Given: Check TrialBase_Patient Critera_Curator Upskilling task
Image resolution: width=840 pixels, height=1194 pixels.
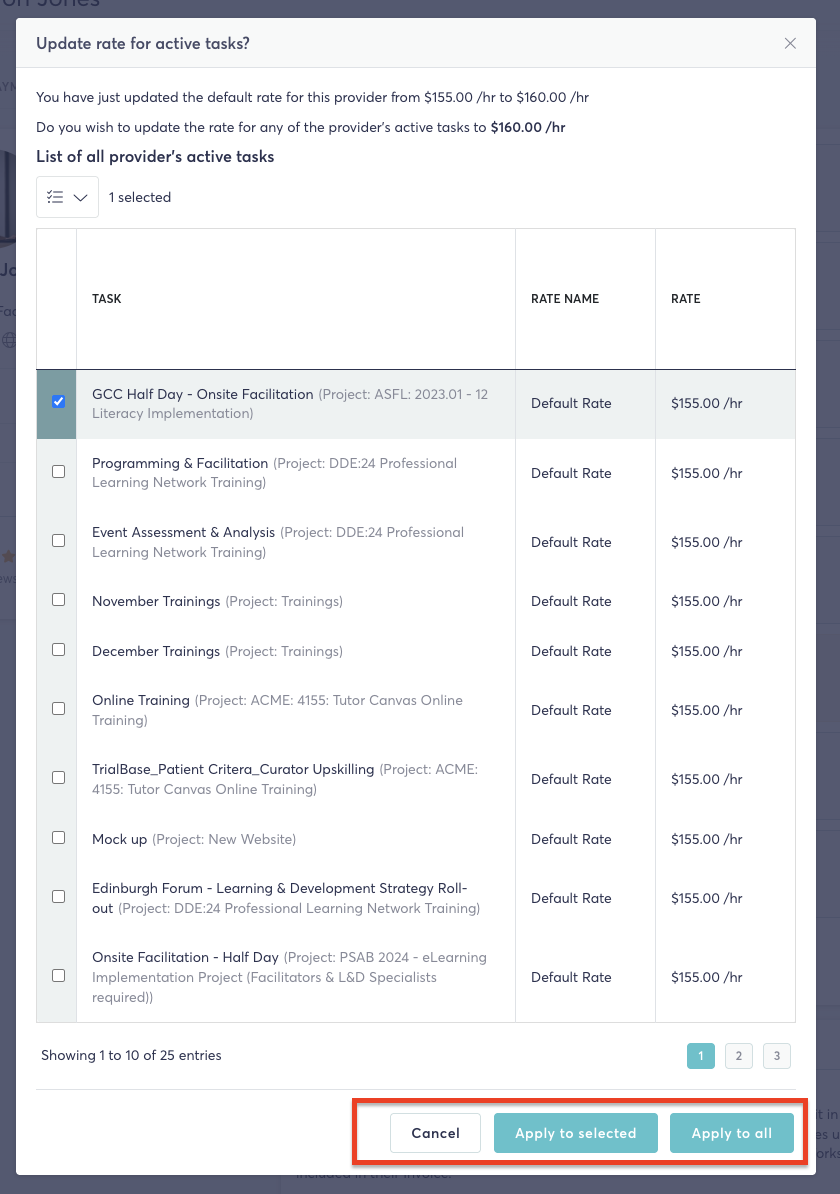Looking at the screenshot, I should (58, 778).
